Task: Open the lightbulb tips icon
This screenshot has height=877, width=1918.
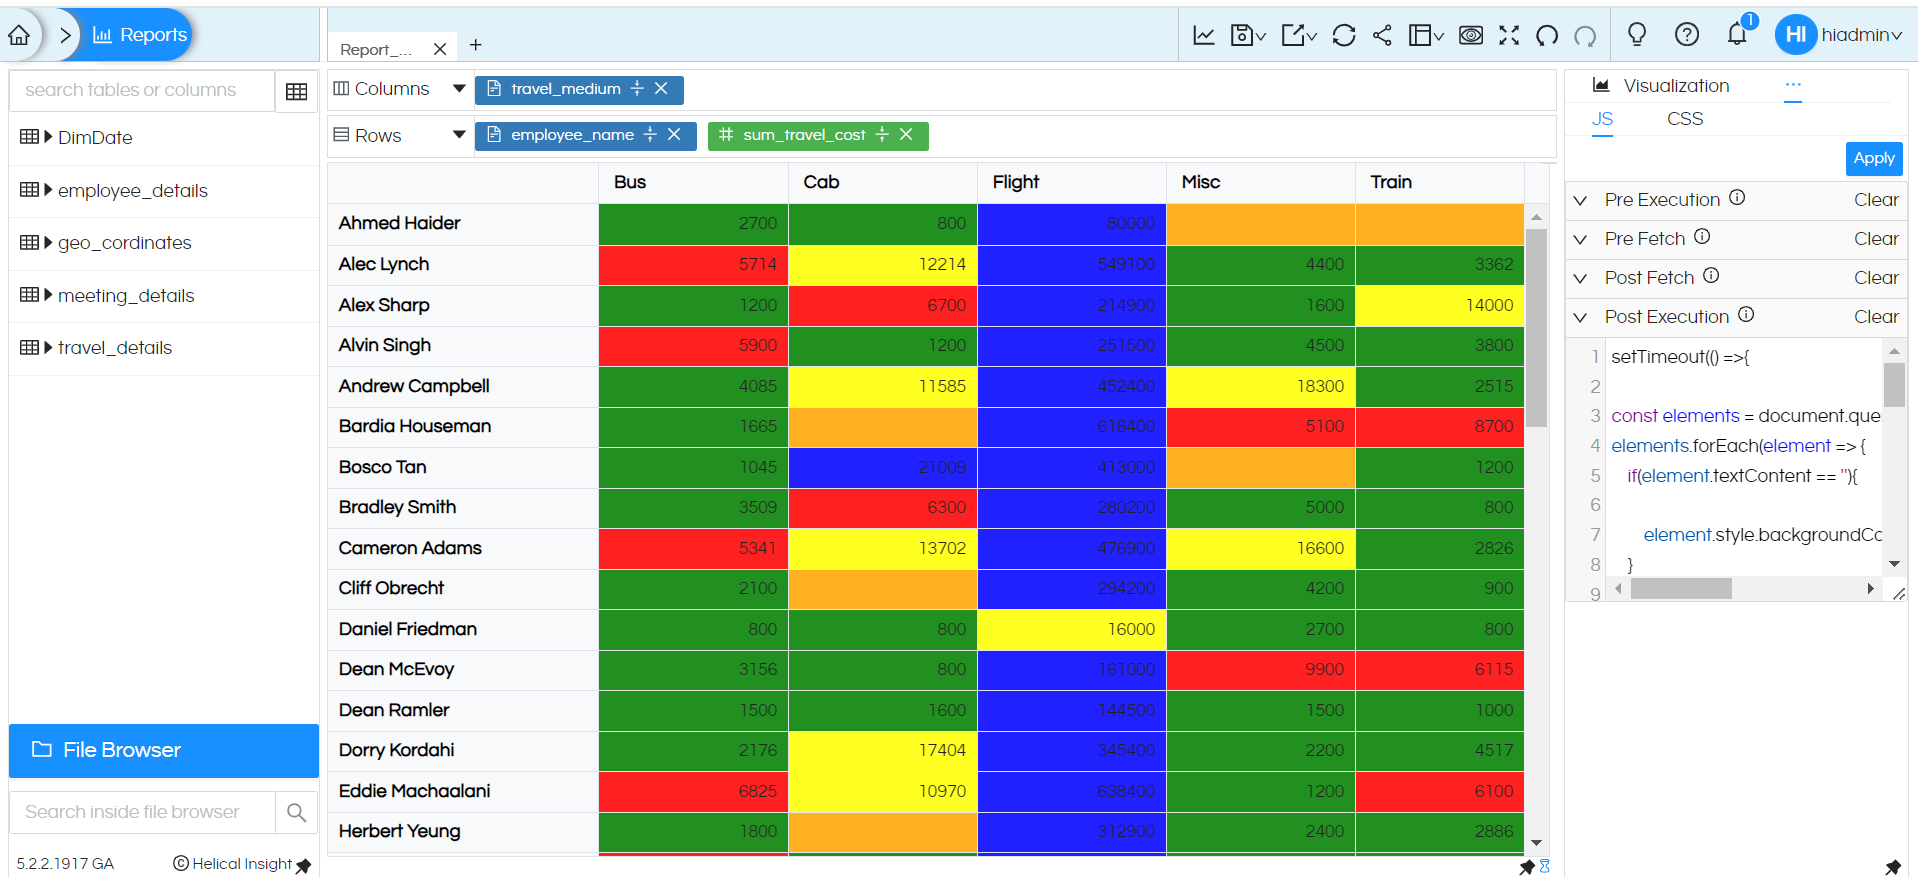Action: coord(1637,35)
